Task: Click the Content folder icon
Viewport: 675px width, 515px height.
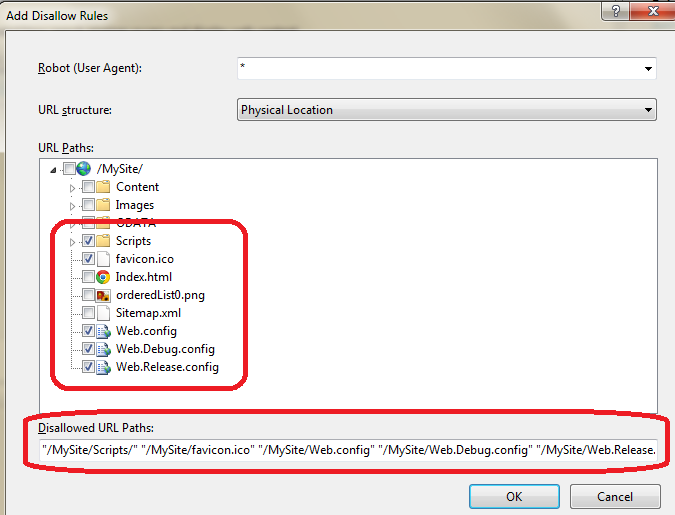Action: 103,187
